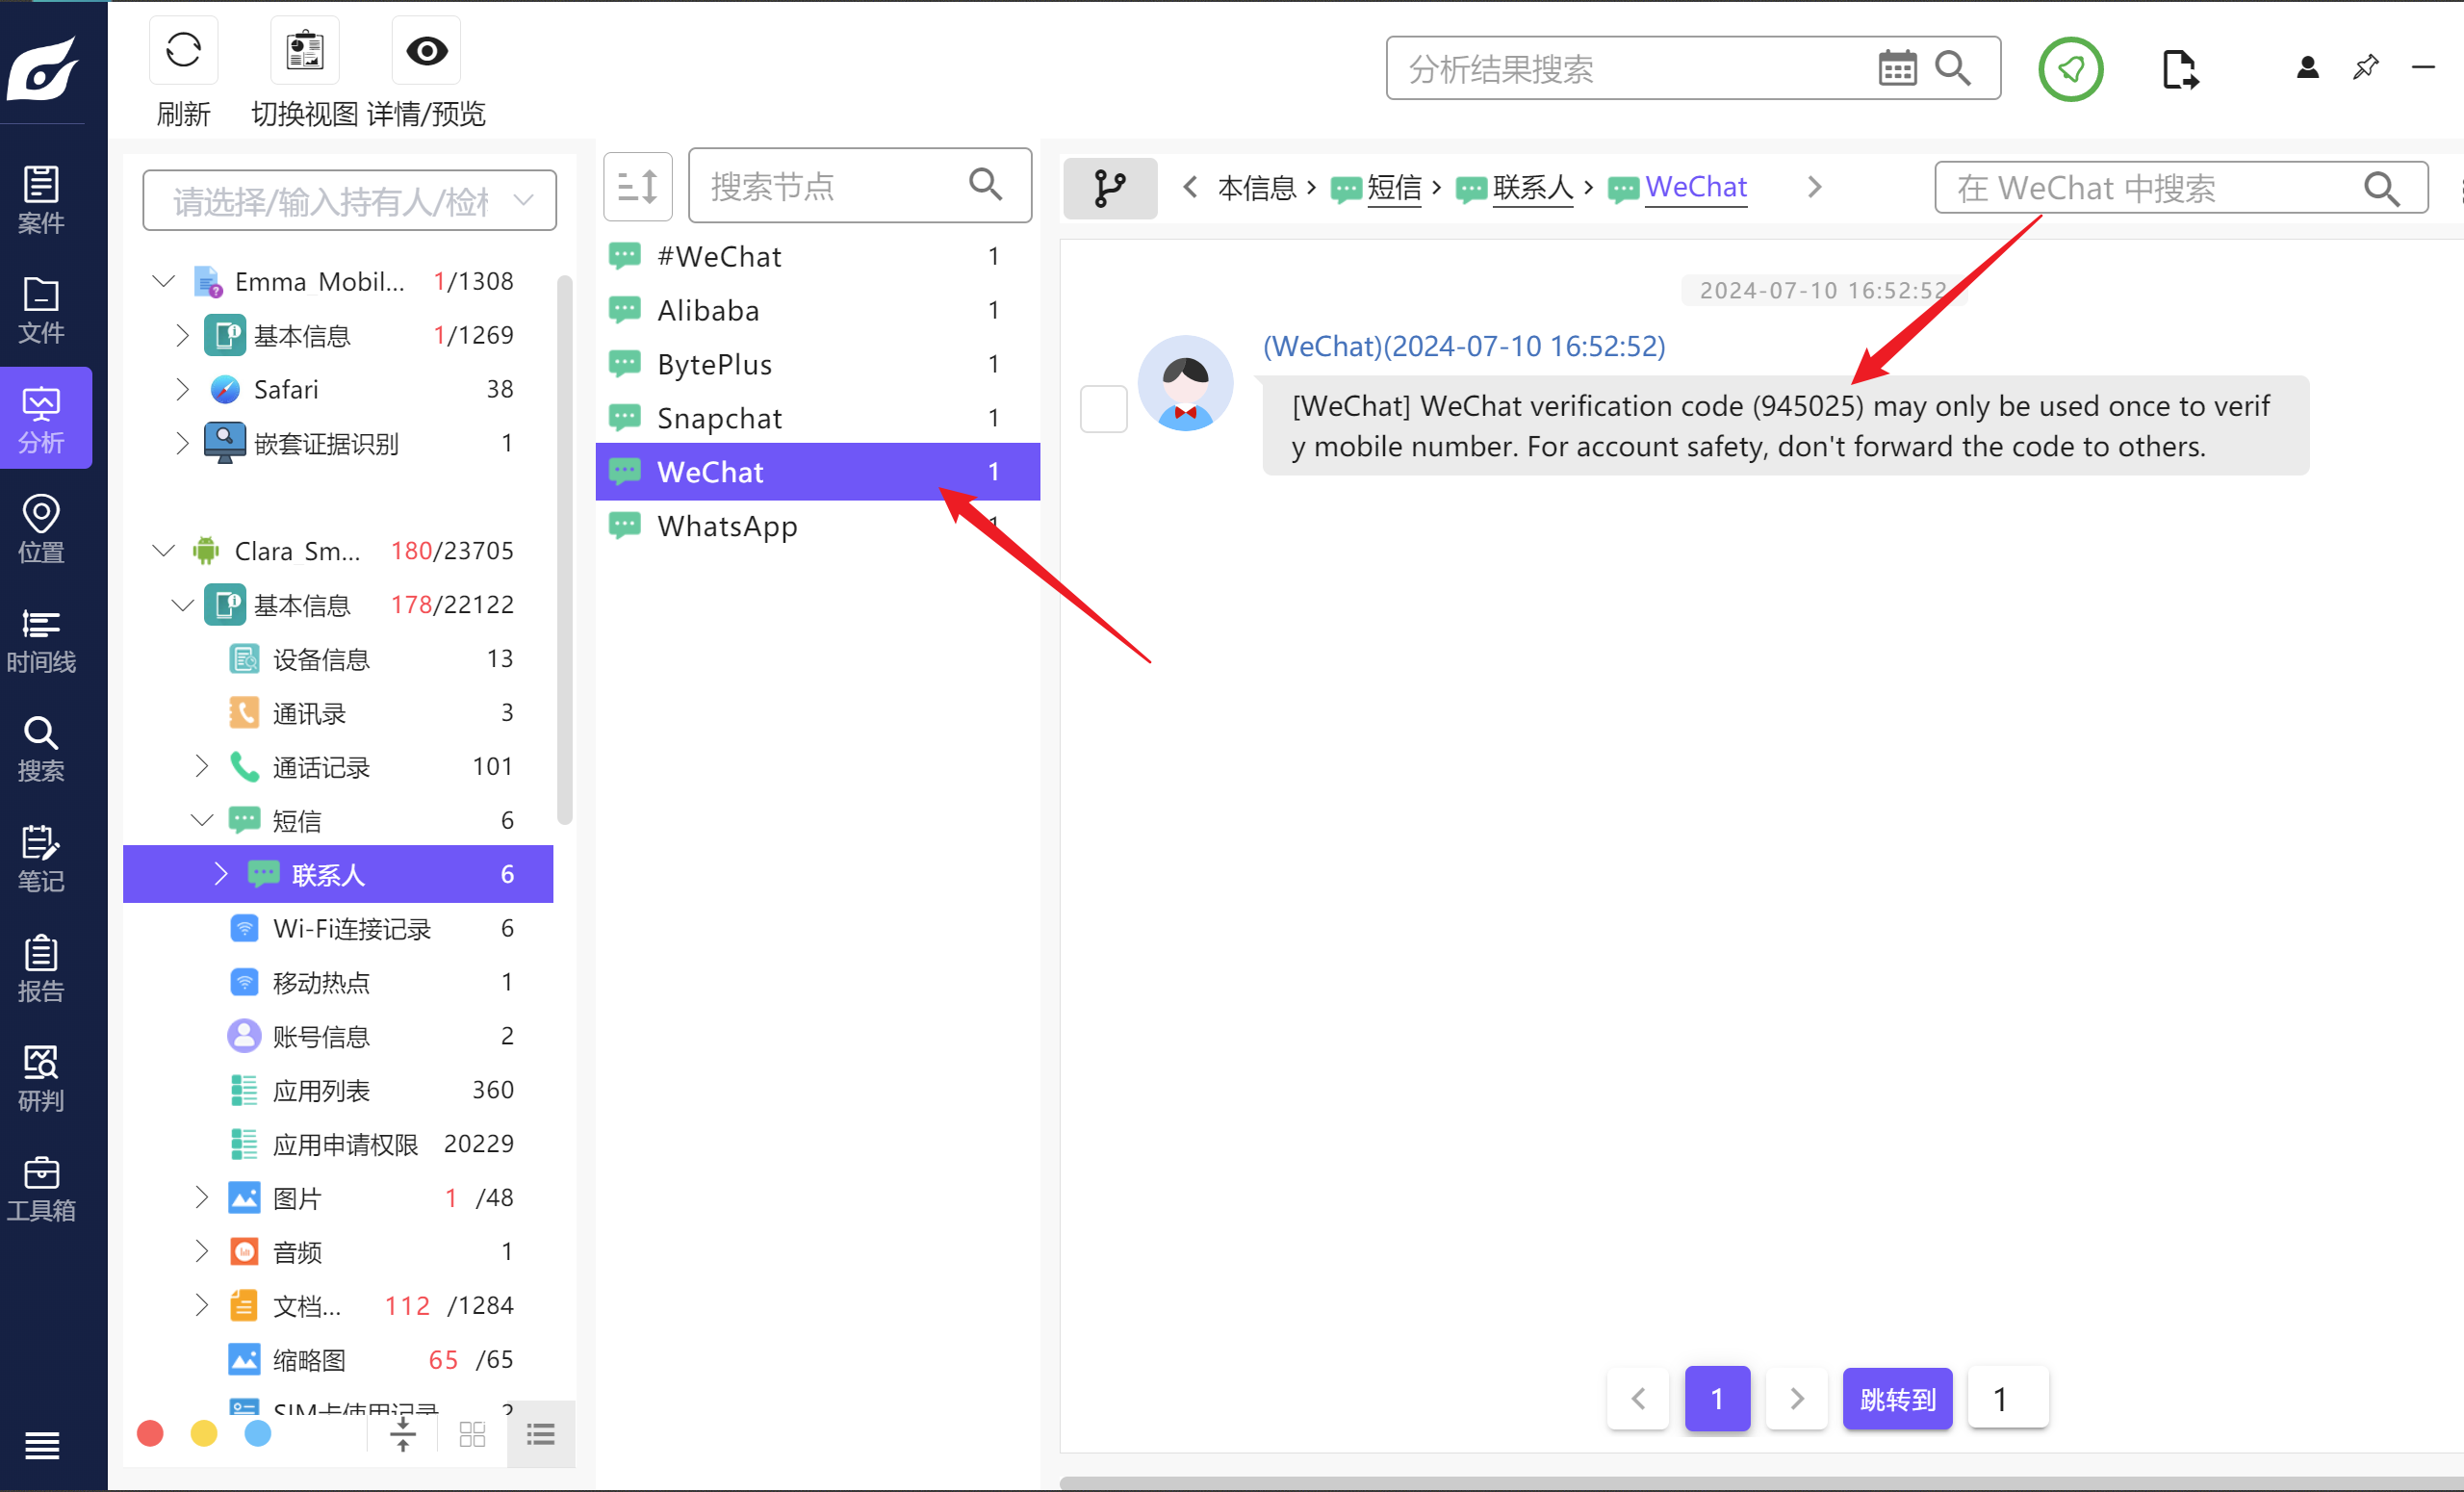This screenshot has height=1492, width=2464.
Task: Expand the Safari tree node
Action: tap(181, 389)
